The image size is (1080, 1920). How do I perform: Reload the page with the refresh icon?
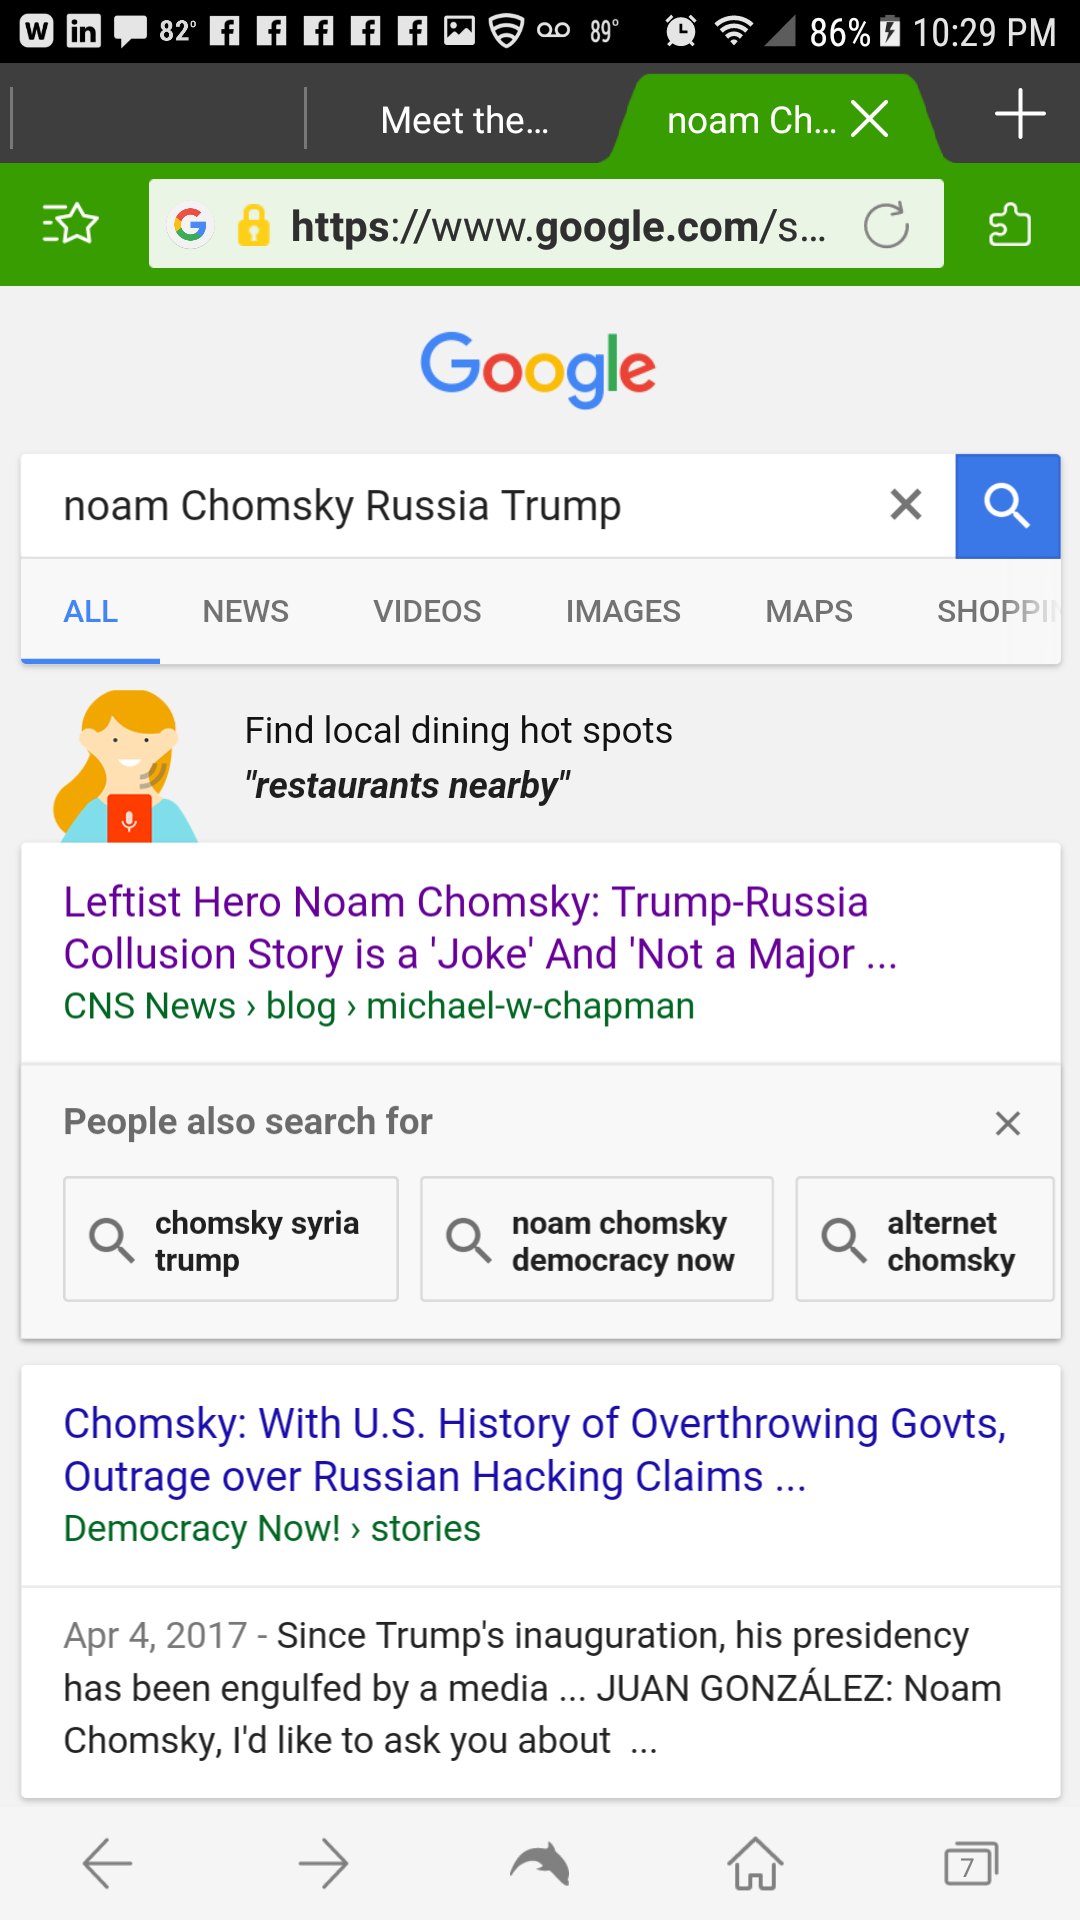point(886,225)
